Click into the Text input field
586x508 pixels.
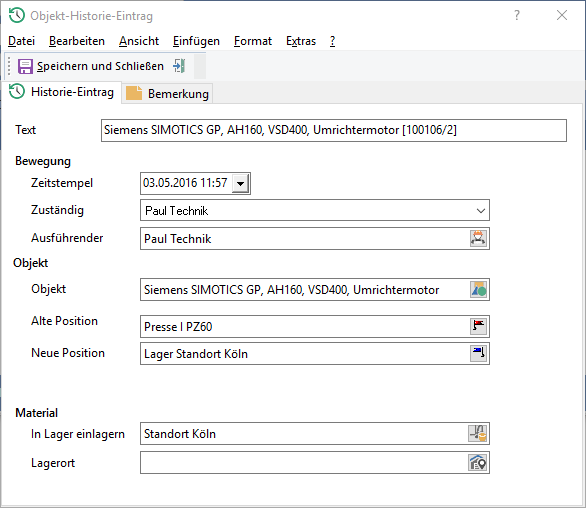coord(334,130)
